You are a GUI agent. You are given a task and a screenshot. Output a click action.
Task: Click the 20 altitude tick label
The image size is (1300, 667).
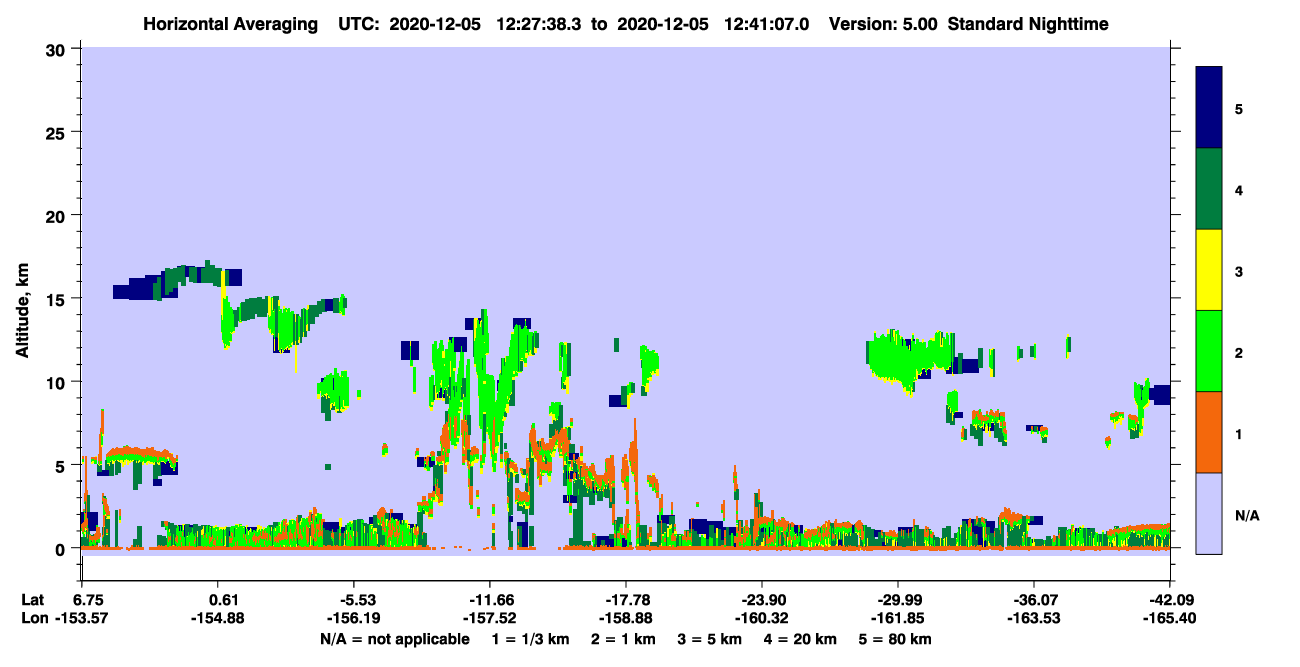coord(58,216)
